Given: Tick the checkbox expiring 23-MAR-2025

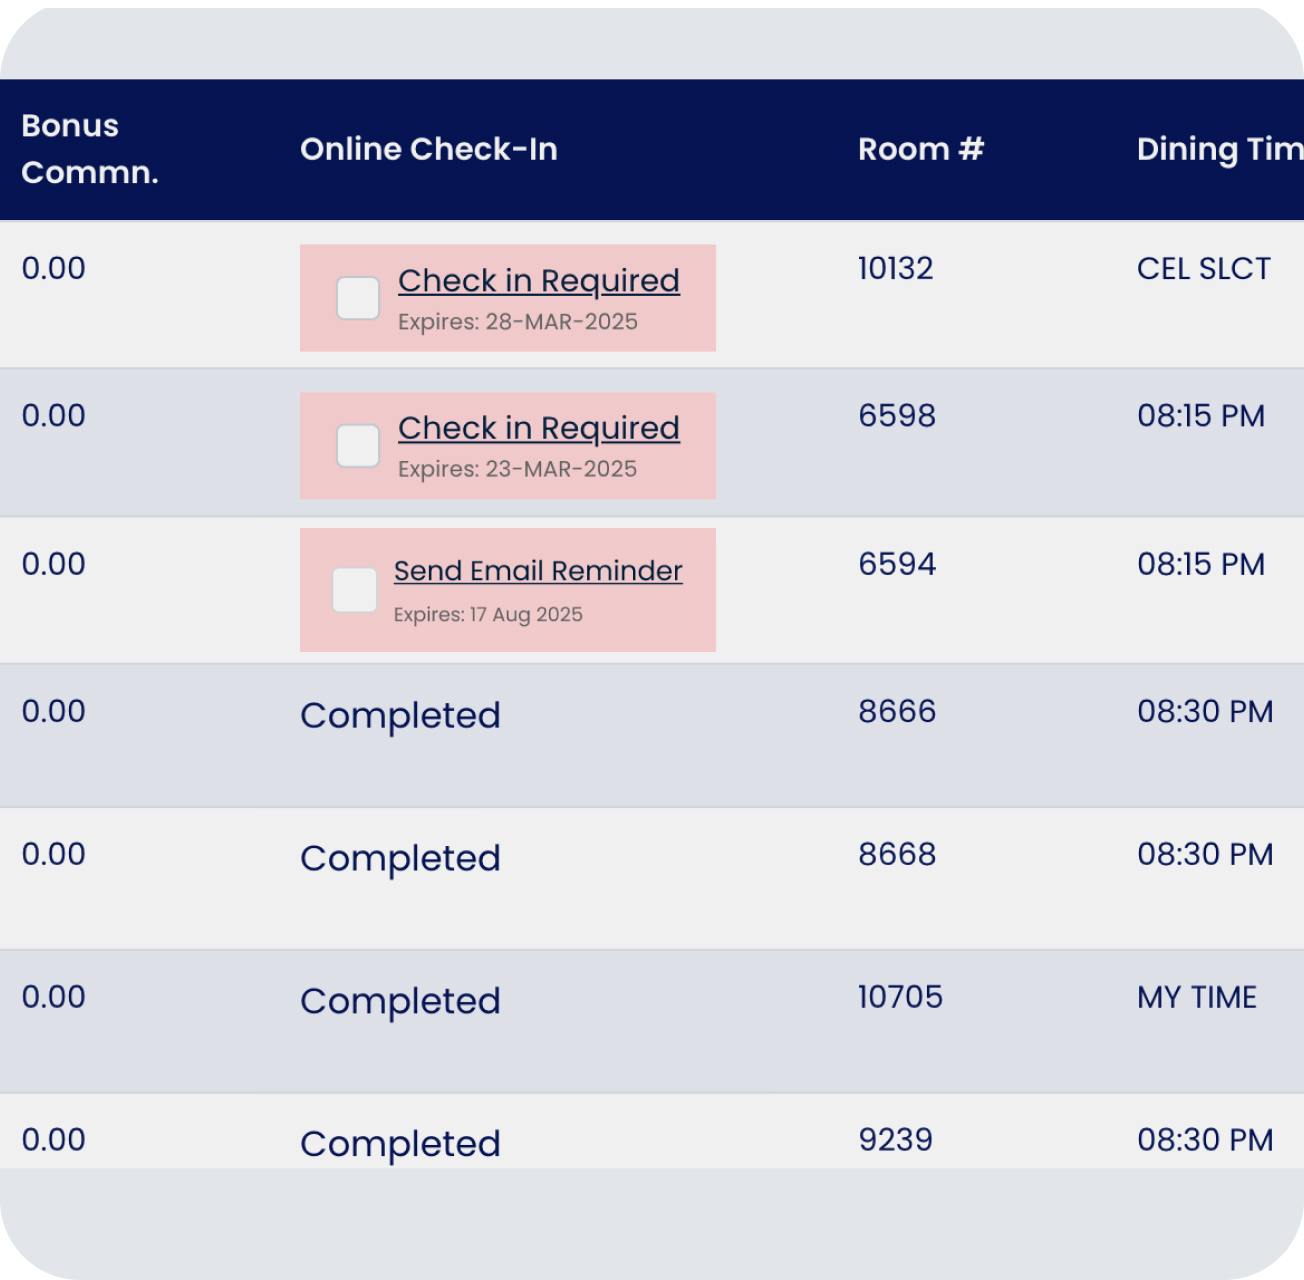Looking at the screenshot, I should click(x=357, y=443).
